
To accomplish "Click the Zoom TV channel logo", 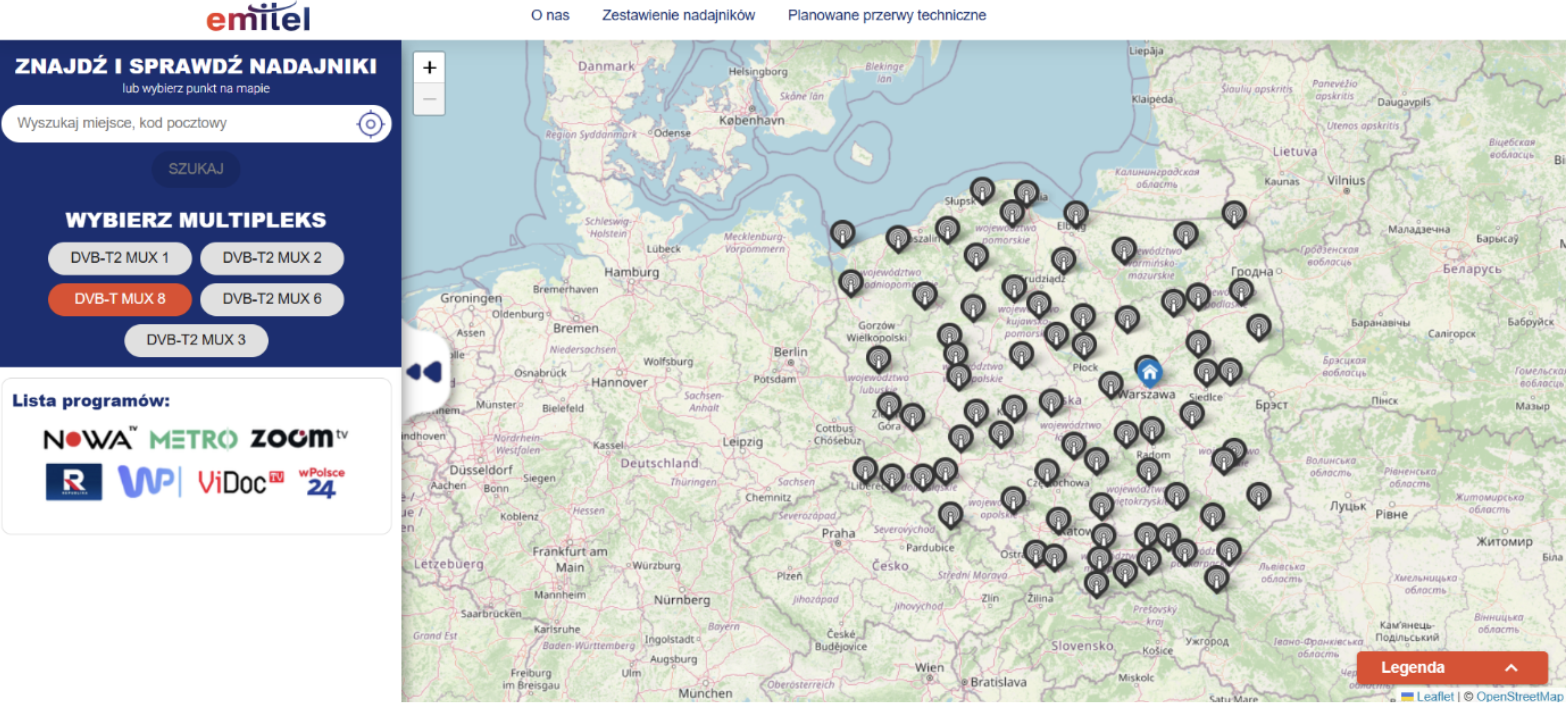I will pos(299,438).
